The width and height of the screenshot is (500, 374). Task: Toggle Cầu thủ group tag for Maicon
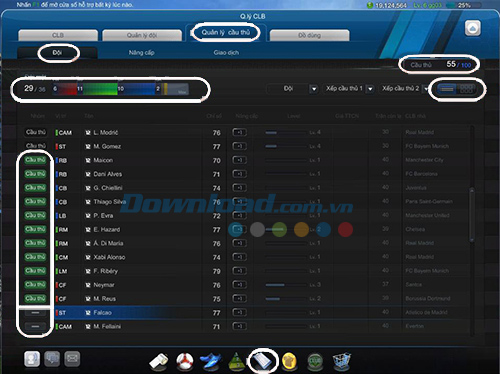point(35,160)
